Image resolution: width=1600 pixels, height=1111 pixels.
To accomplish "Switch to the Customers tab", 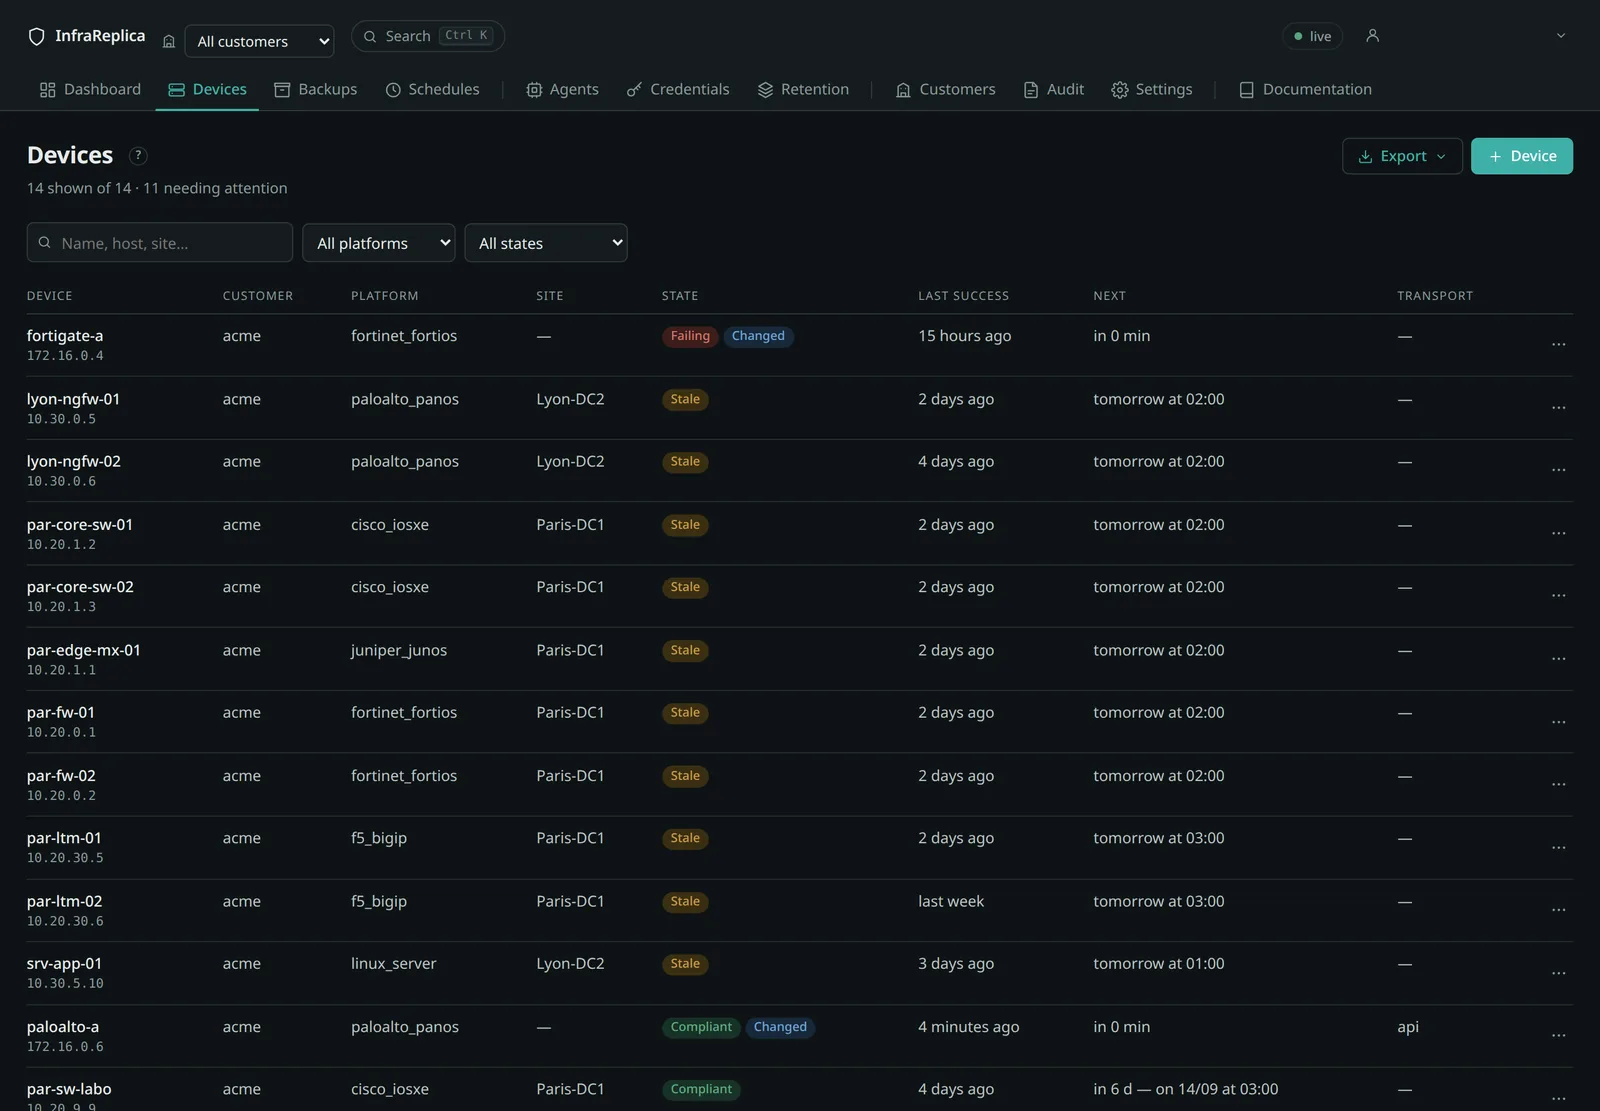I will 945,89.
